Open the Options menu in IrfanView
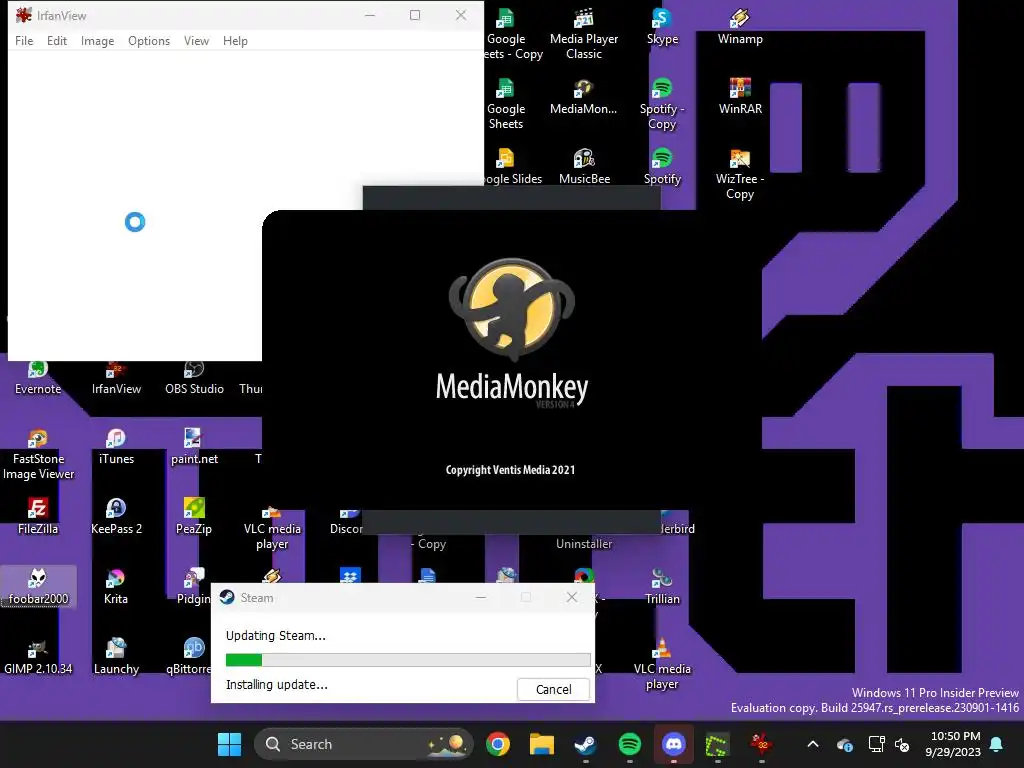The height and width of the screenshot is (768, 1024). pyautogui.click(x=149, y=40)
